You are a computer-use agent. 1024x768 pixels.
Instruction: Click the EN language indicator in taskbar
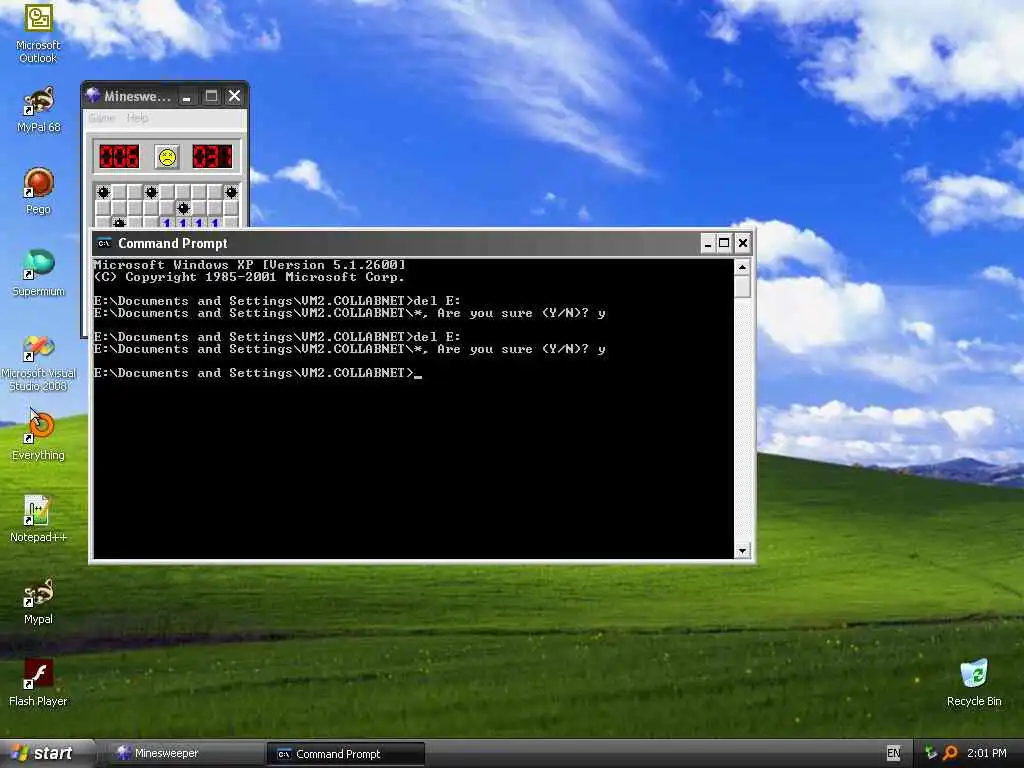893,753
